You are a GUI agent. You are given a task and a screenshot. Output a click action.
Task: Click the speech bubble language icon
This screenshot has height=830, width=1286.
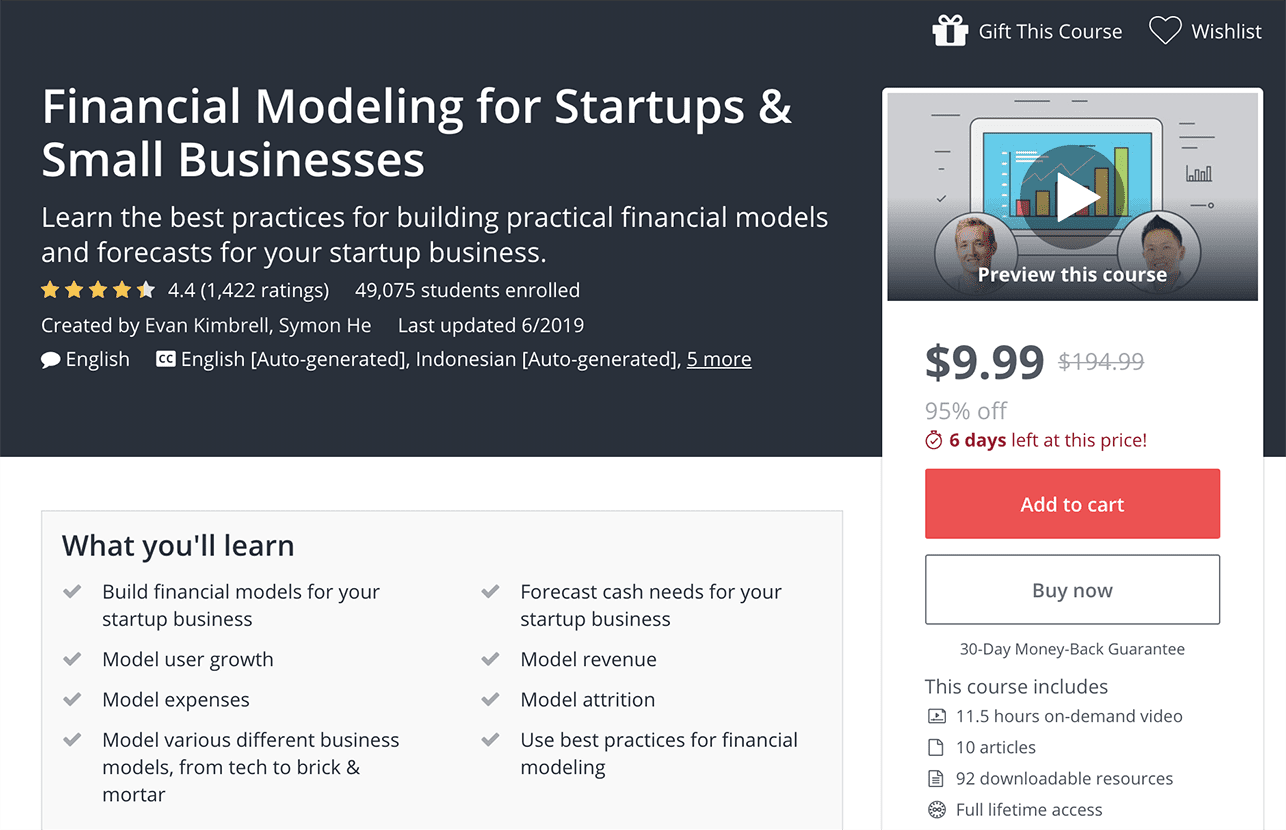click(51, 360)
